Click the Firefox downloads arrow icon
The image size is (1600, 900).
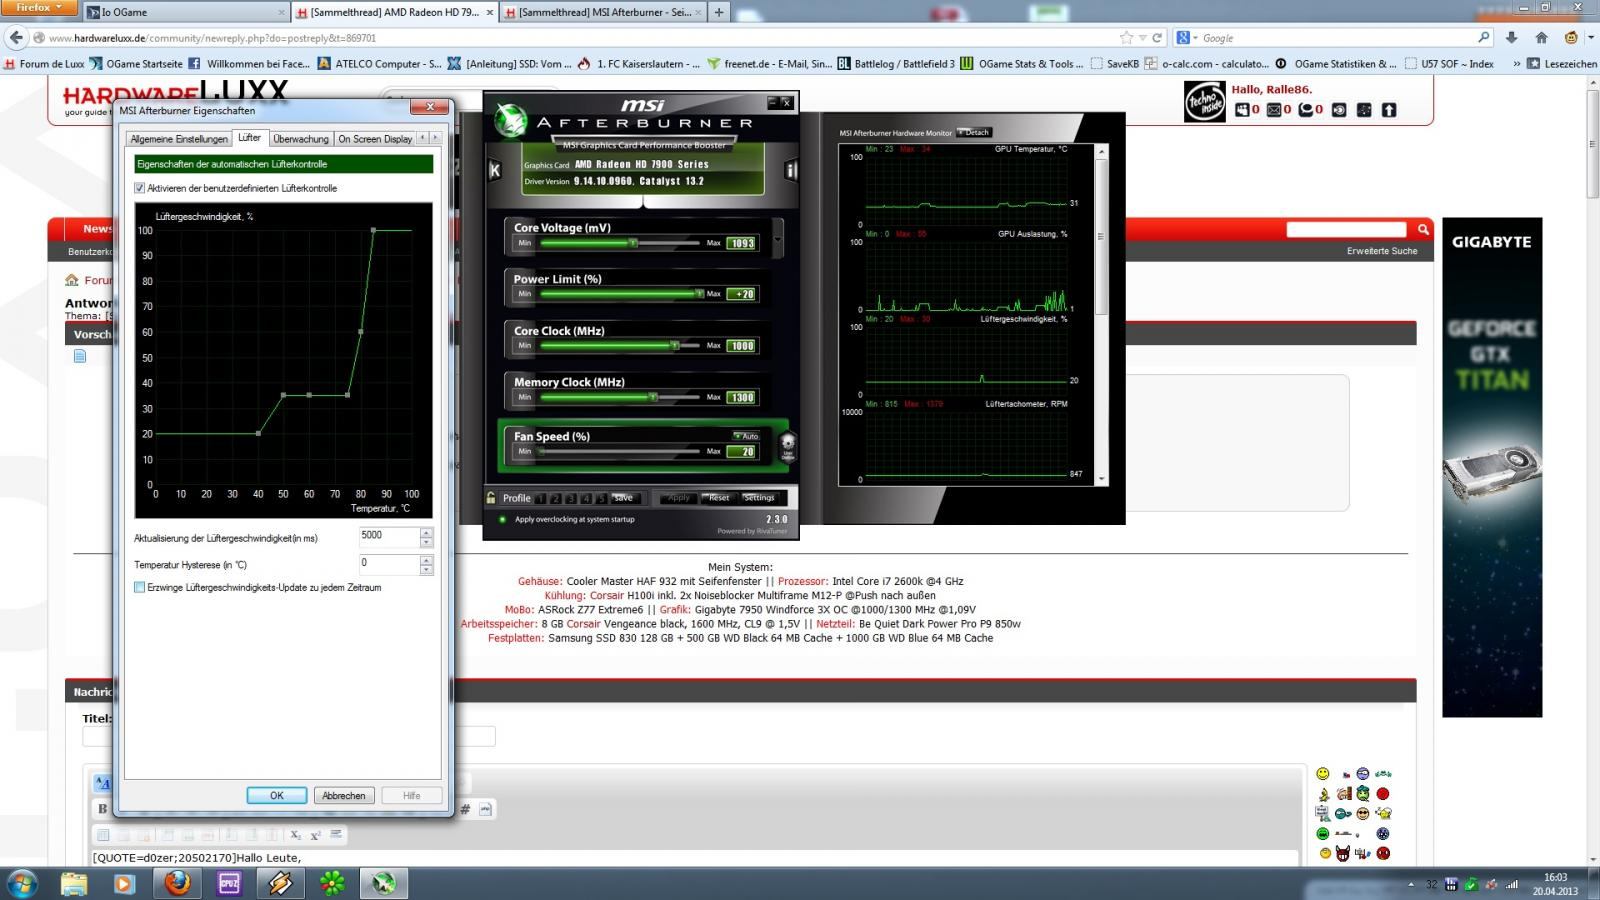(1511, 37)
